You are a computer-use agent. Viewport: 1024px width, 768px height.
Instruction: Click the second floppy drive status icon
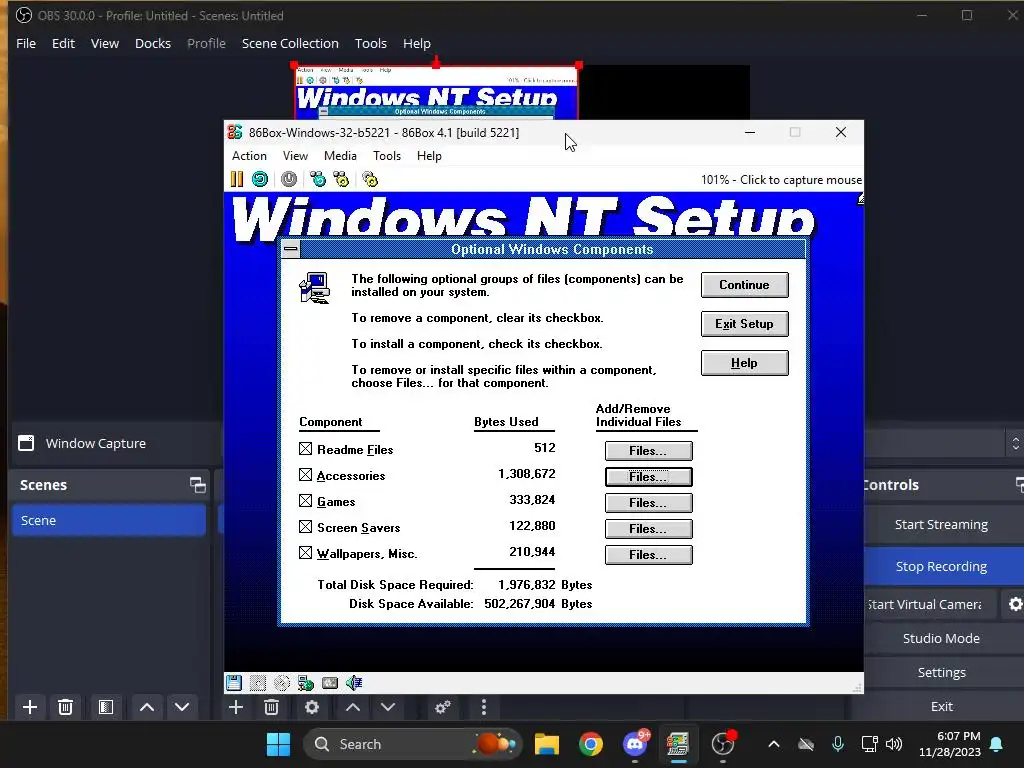(258, 683)
